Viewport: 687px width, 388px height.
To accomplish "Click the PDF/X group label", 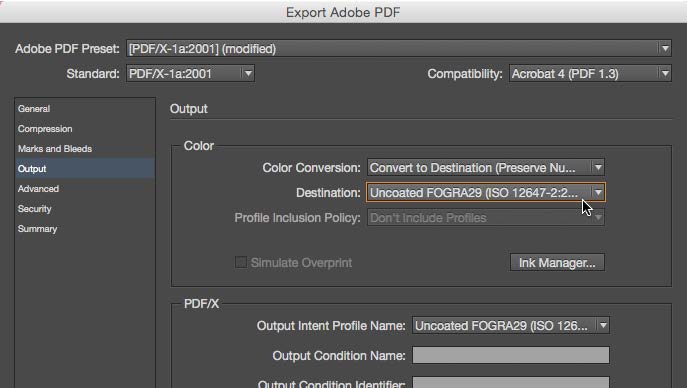I will click(202, 303).
